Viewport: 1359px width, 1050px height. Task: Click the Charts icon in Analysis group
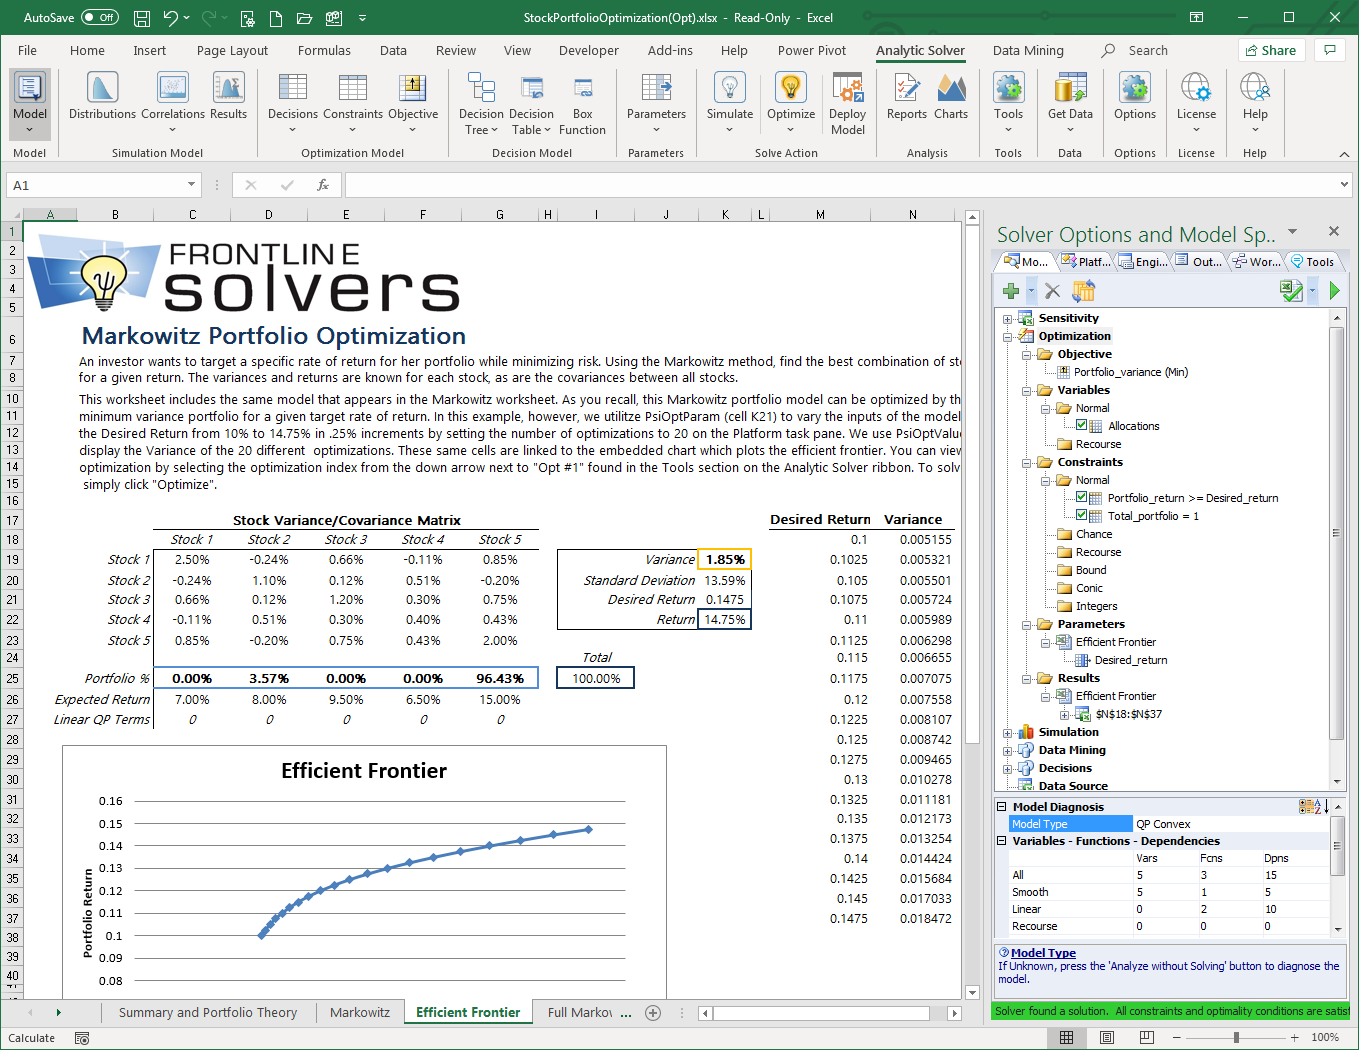pos(950,90)
